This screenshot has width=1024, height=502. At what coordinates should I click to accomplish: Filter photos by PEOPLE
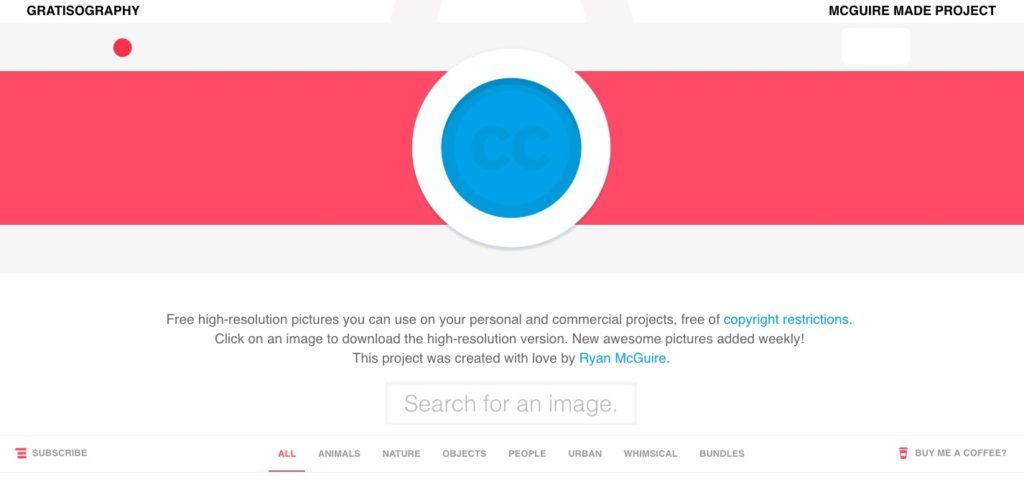tap(527, 454)
